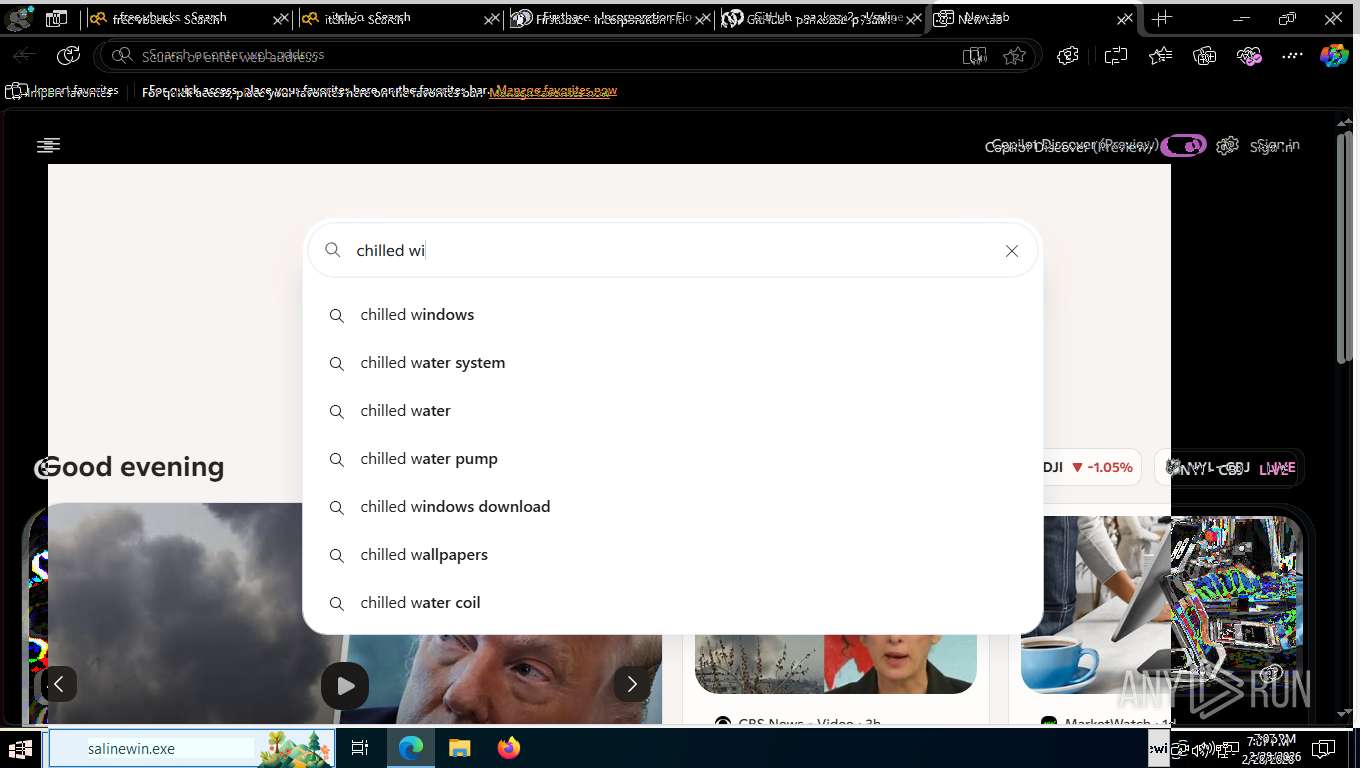Screen dimensions: 1360x768
Task: Click the Sign in link
Action: [x=1275, y=146]
